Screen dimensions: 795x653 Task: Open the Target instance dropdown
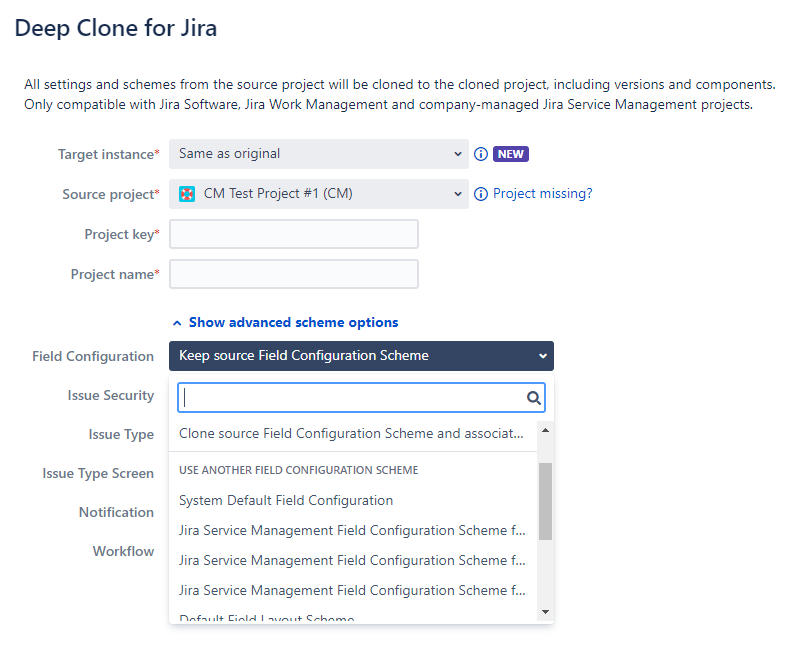coord(318,154)
